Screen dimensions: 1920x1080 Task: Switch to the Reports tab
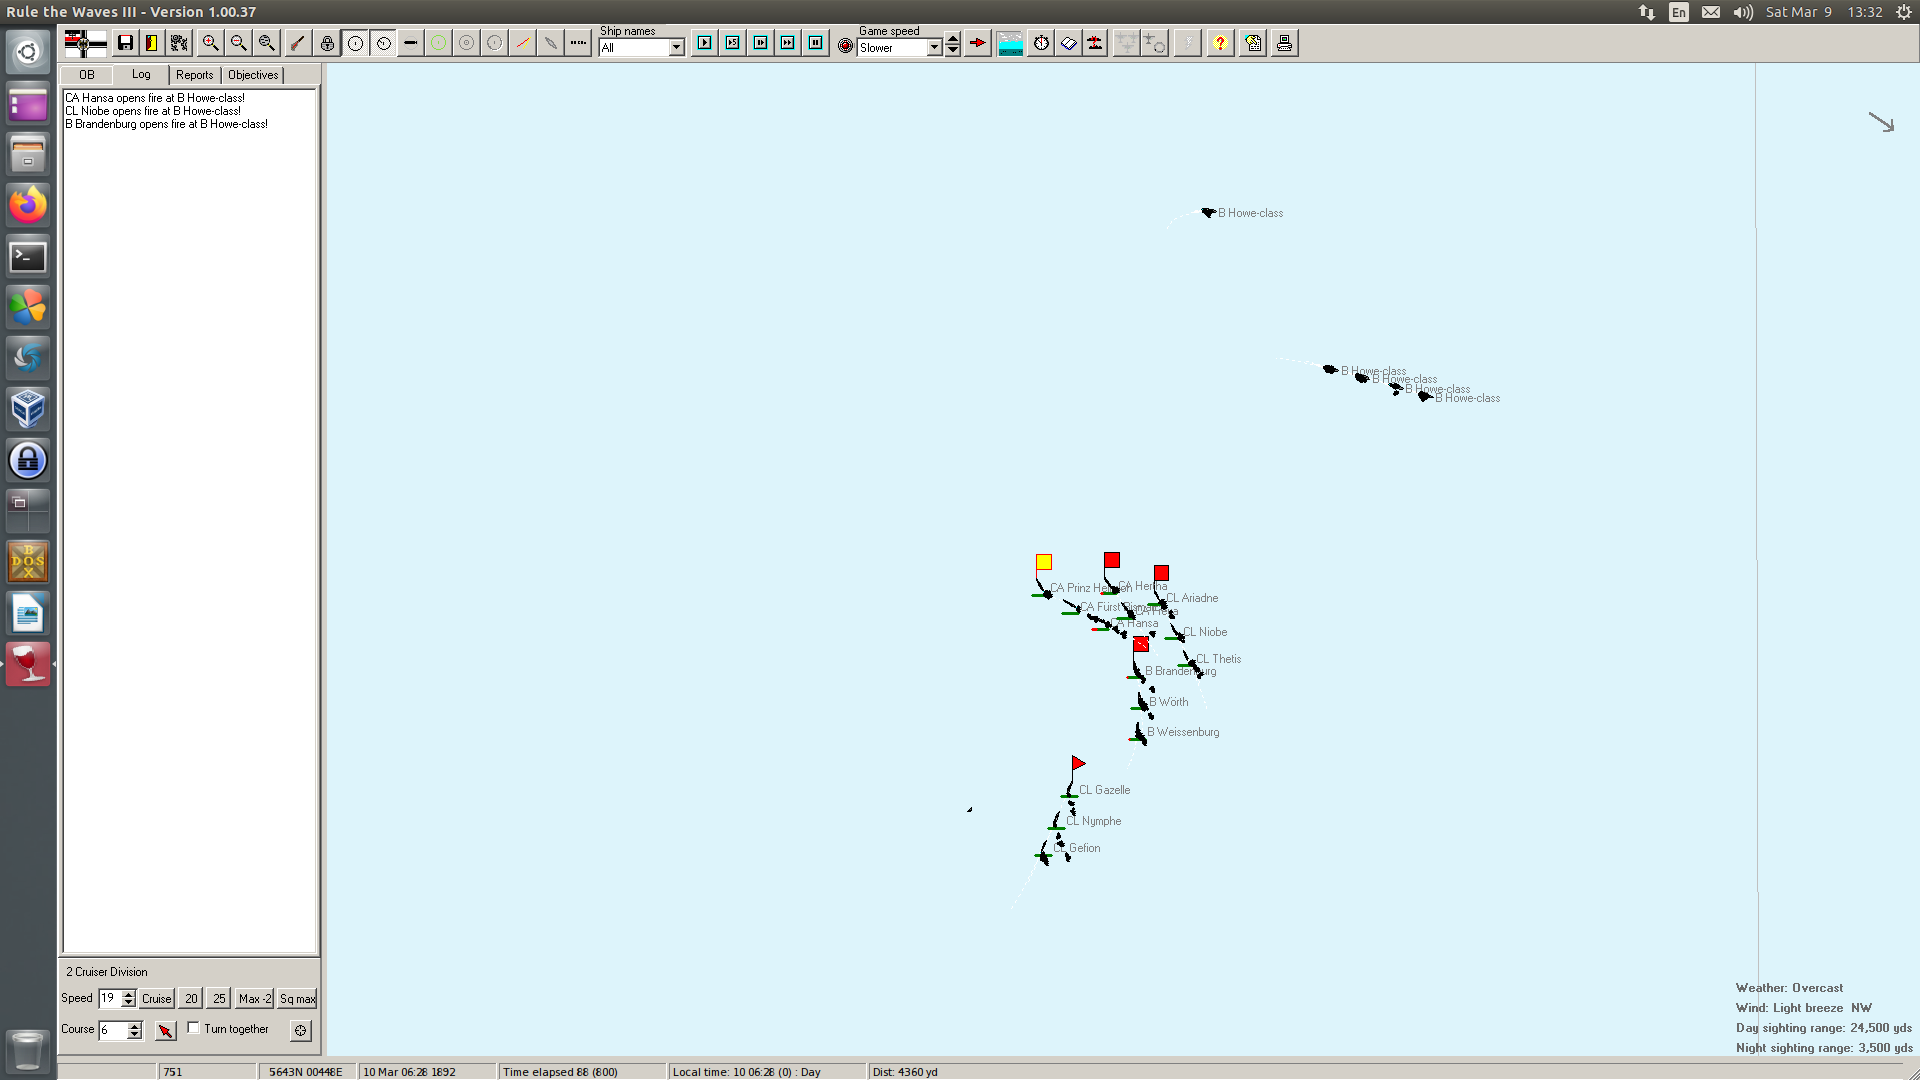pos(194,75)
